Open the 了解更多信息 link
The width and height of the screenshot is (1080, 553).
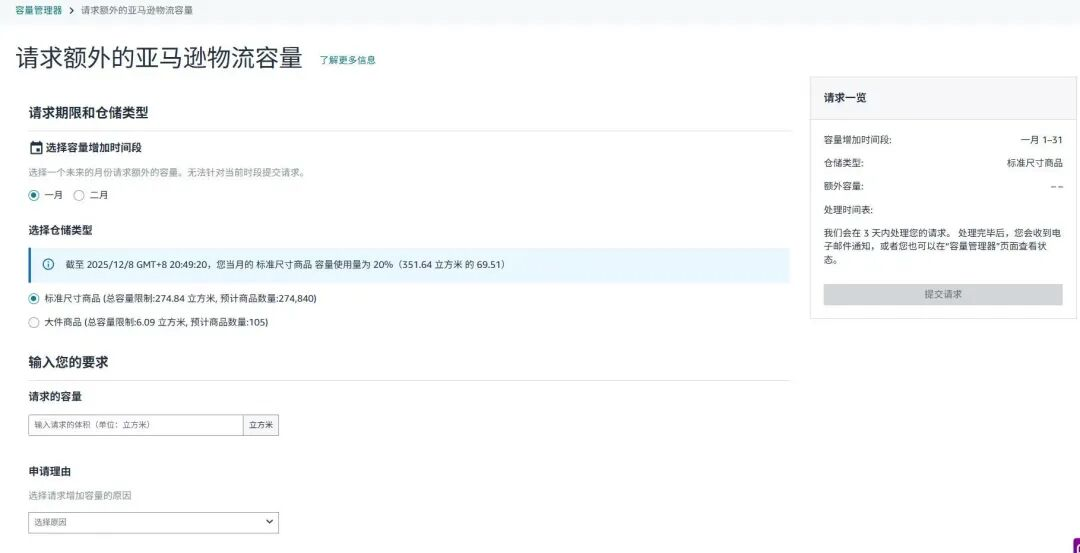tap(347, 60)
